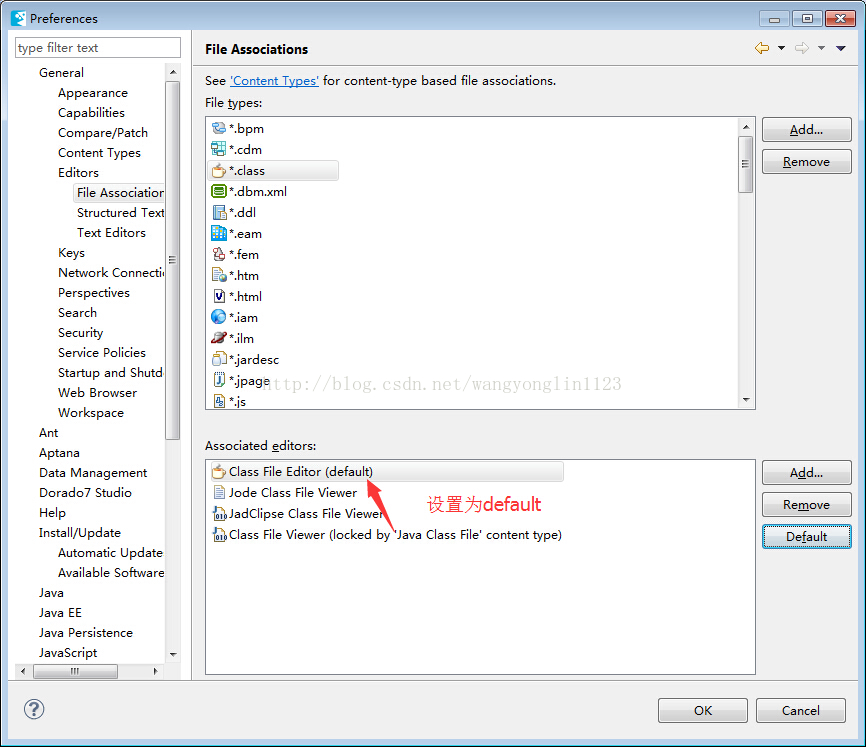Click the *.ddl file icon
Image resolution: width=866 pixels, height=747 pixels.
(219, 213)
